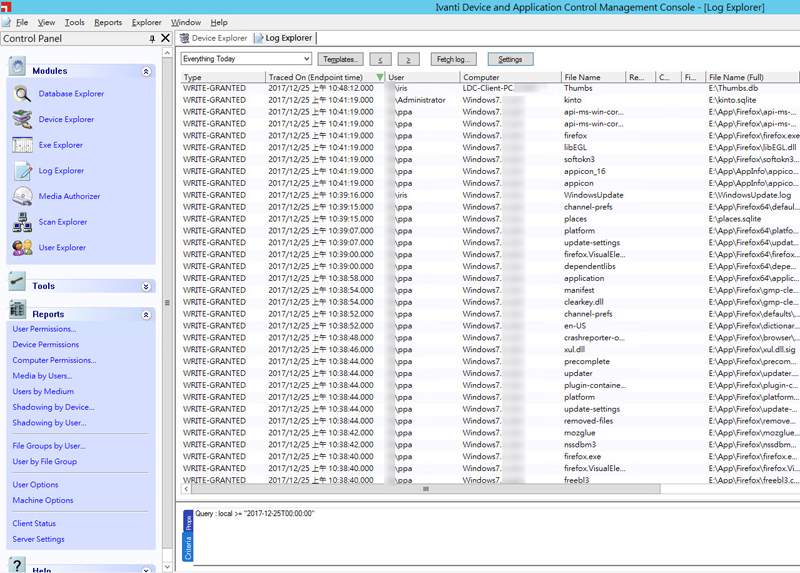Click the Tools section header icon
This screenshot has width=800, height=573.
click(x=17, y=282)
